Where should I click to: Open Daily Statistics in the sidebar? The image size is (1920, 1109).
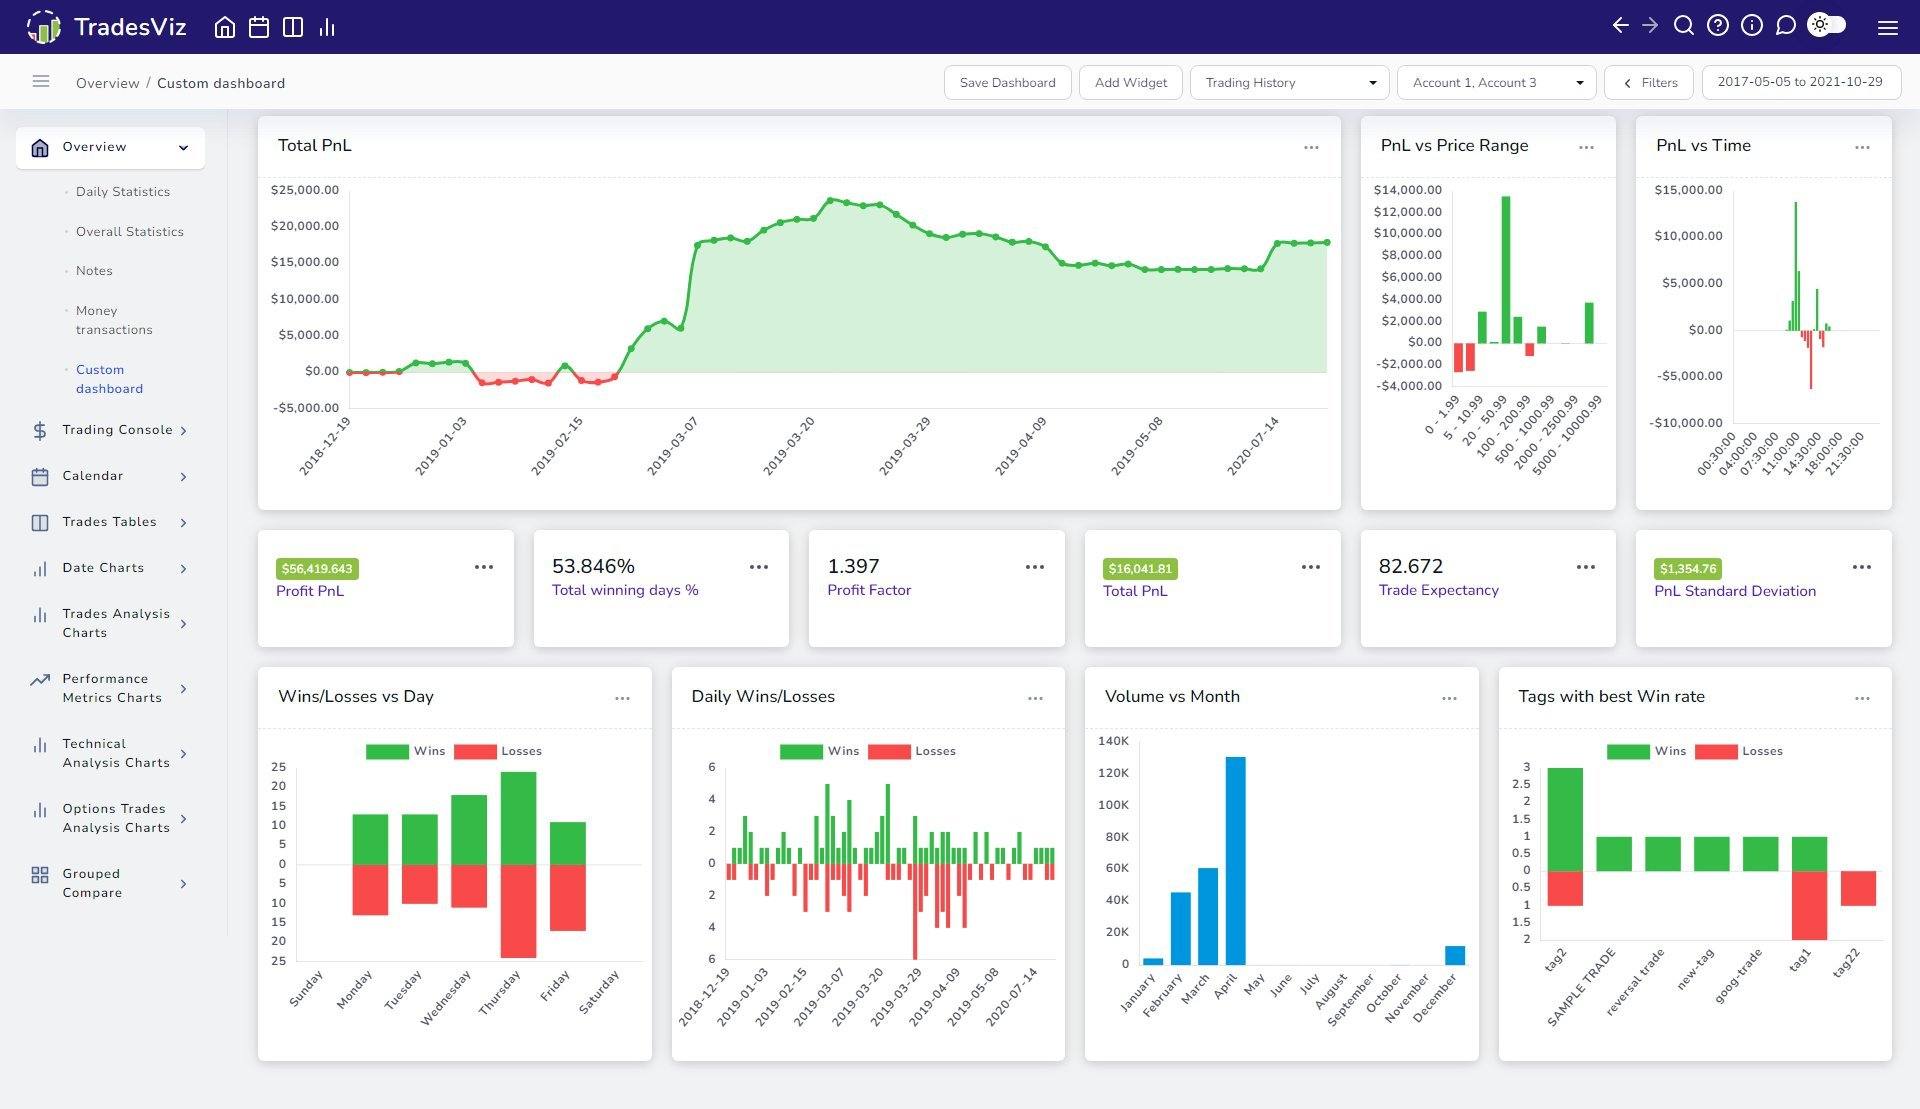coord(123,192)
